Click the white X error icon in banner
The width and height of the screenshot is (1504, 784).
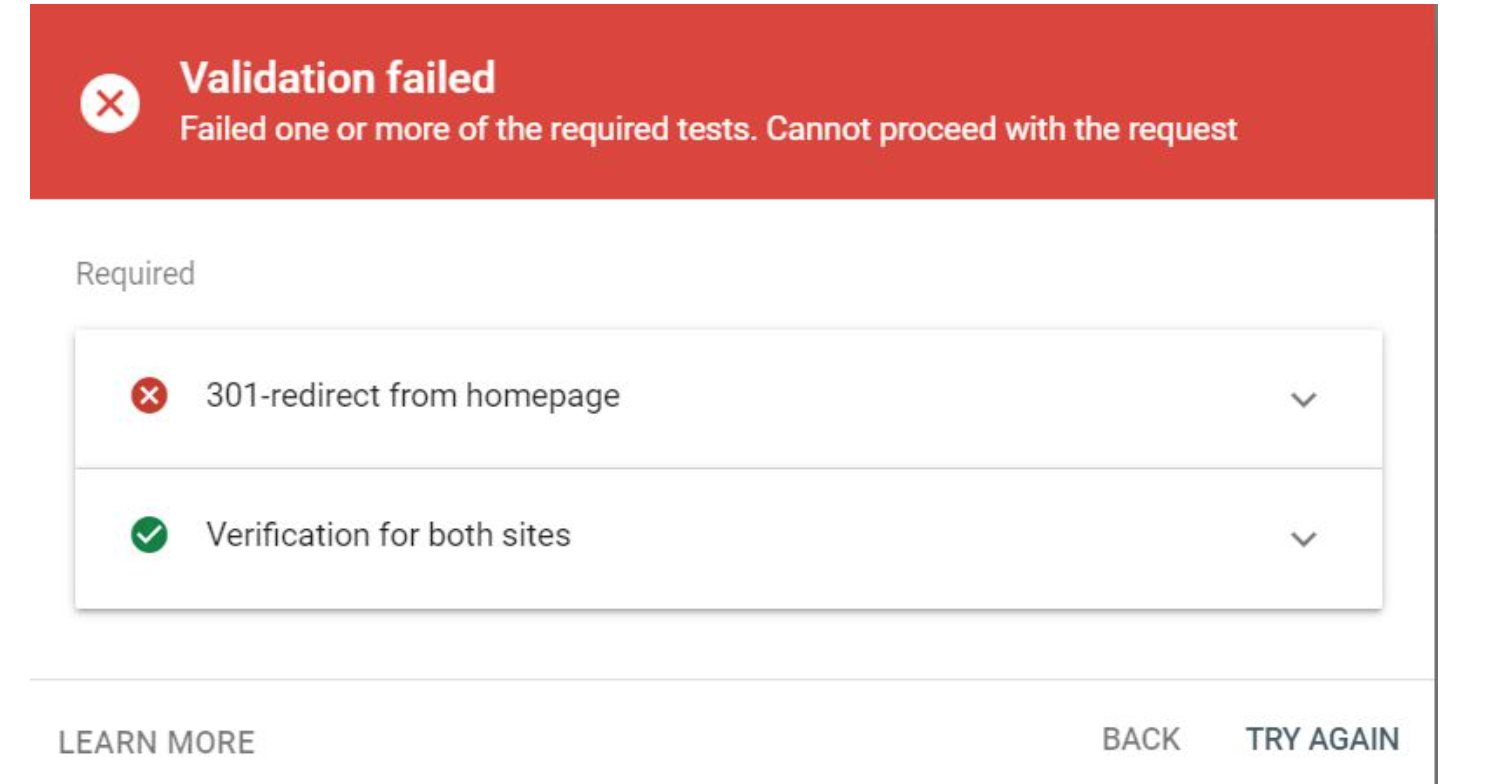tap(110, 103)
